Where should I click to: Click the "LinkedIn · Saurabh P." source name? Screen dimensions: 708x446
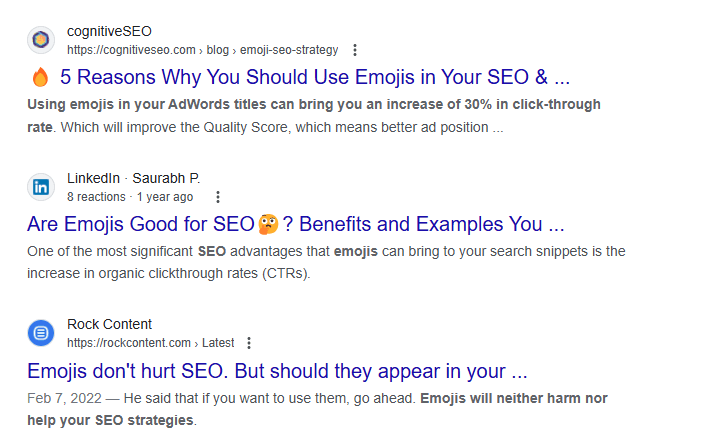133,178
